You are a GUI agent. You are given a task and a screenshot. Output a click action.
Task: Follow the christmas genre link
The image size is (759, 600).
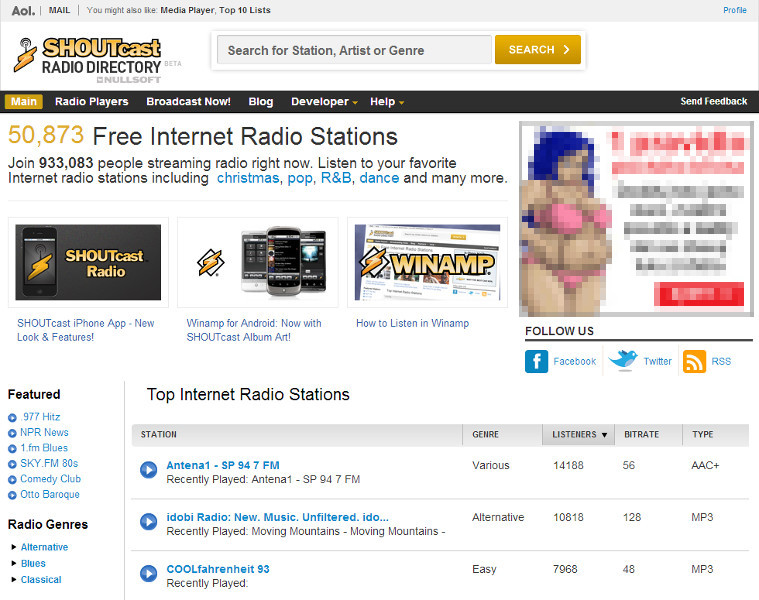(x=248, y=178)
